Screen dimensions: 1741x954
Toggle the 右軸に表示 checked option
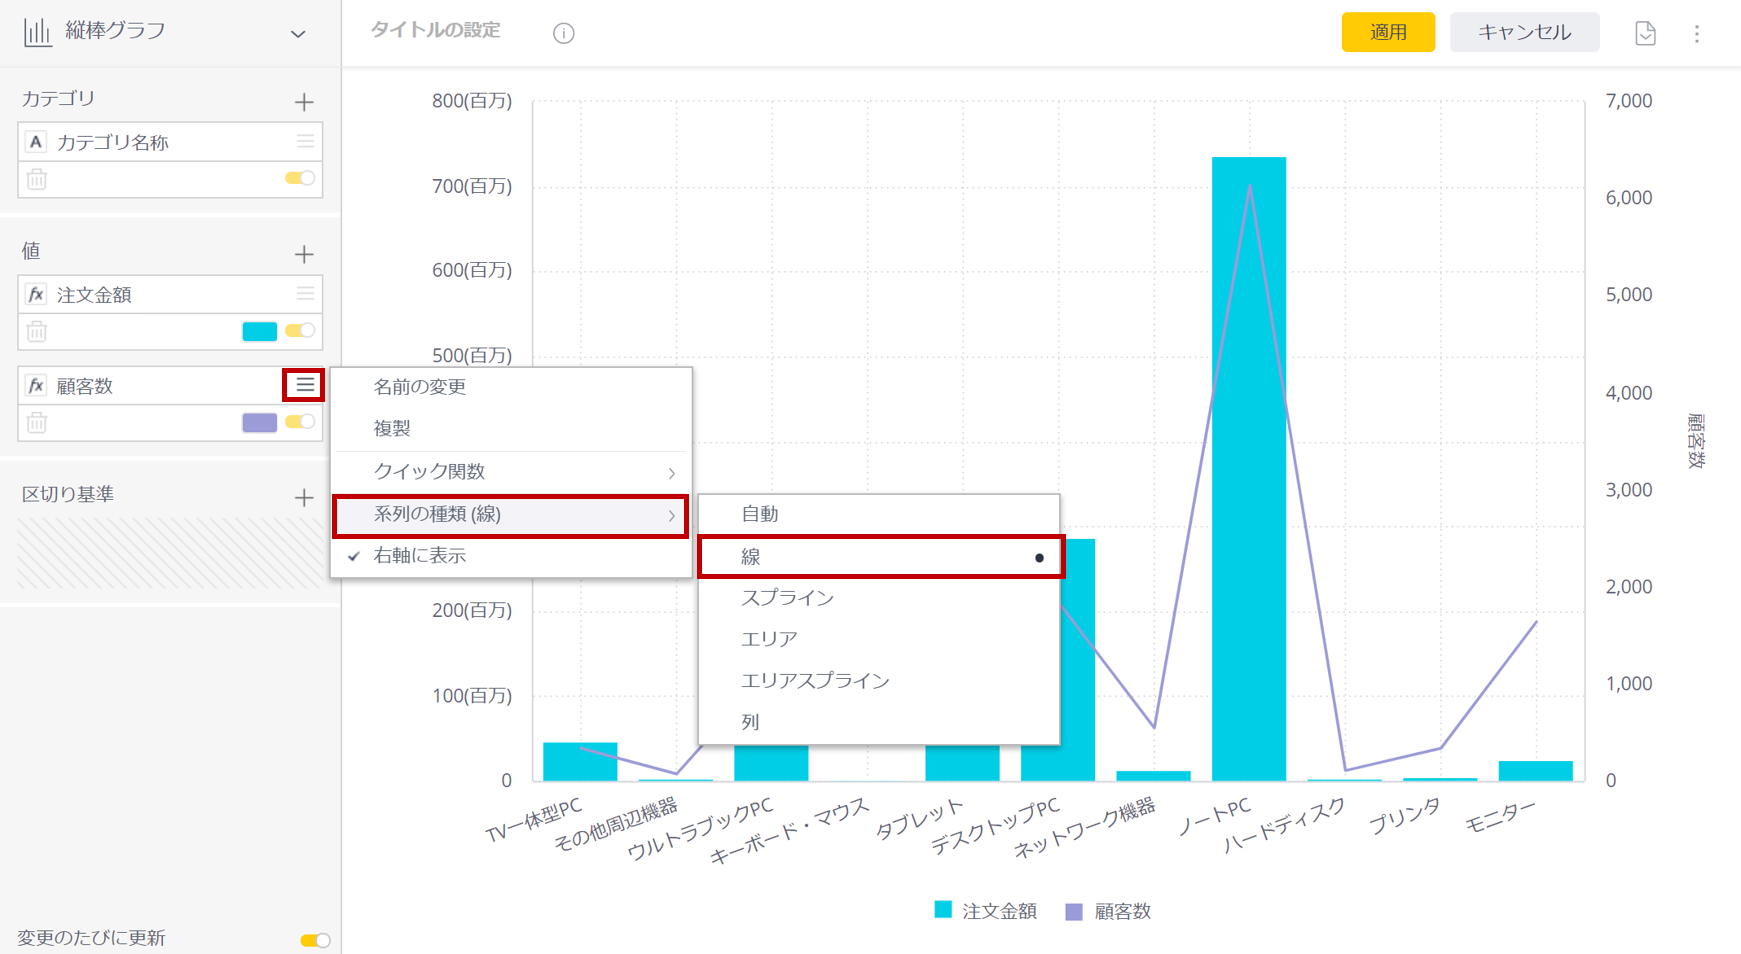(511, 556)
